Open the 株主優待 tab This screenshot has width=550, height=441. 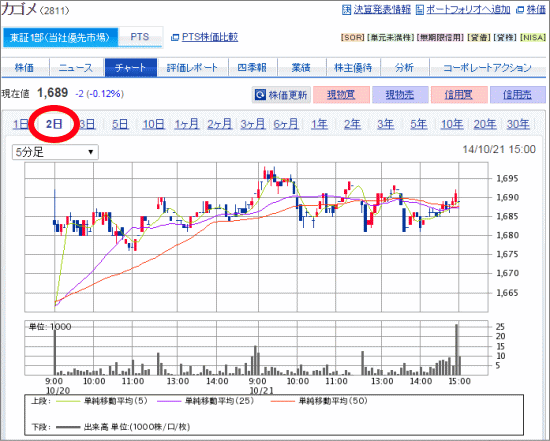pyautogui.click(x=353, y=67)
